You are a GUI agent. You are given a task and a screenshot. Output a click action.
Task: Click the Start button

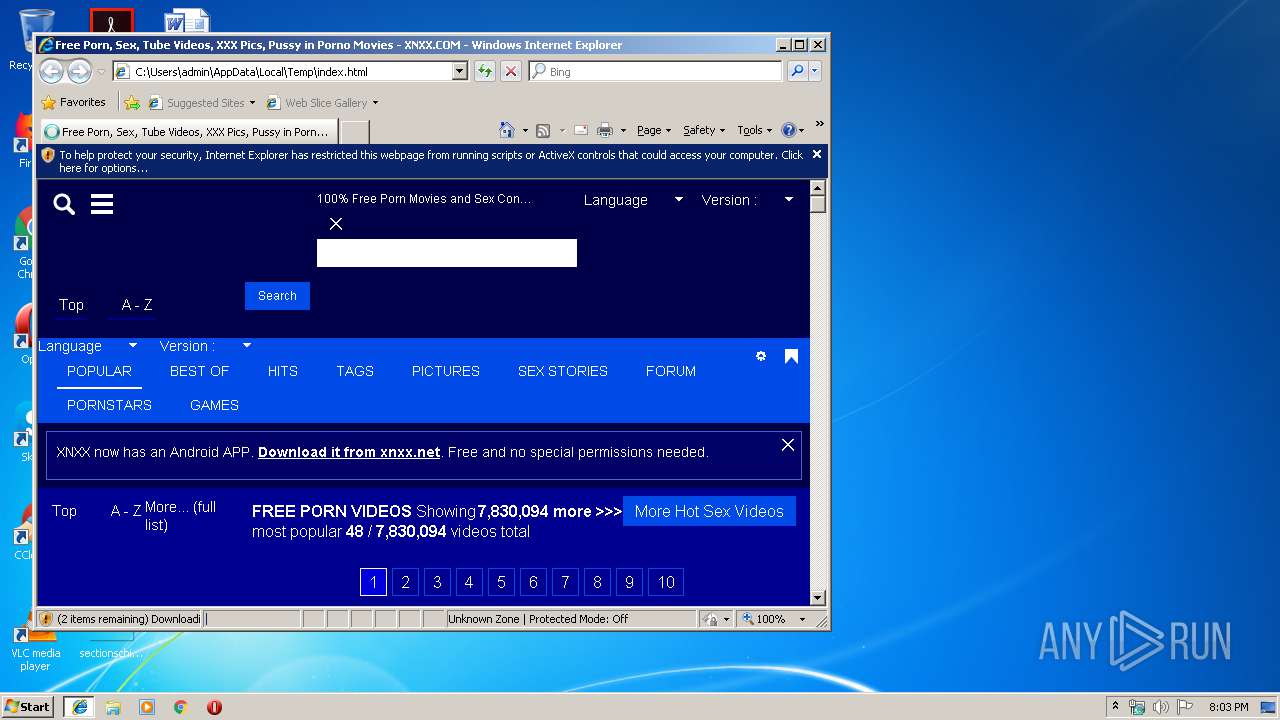pos(27,707)
